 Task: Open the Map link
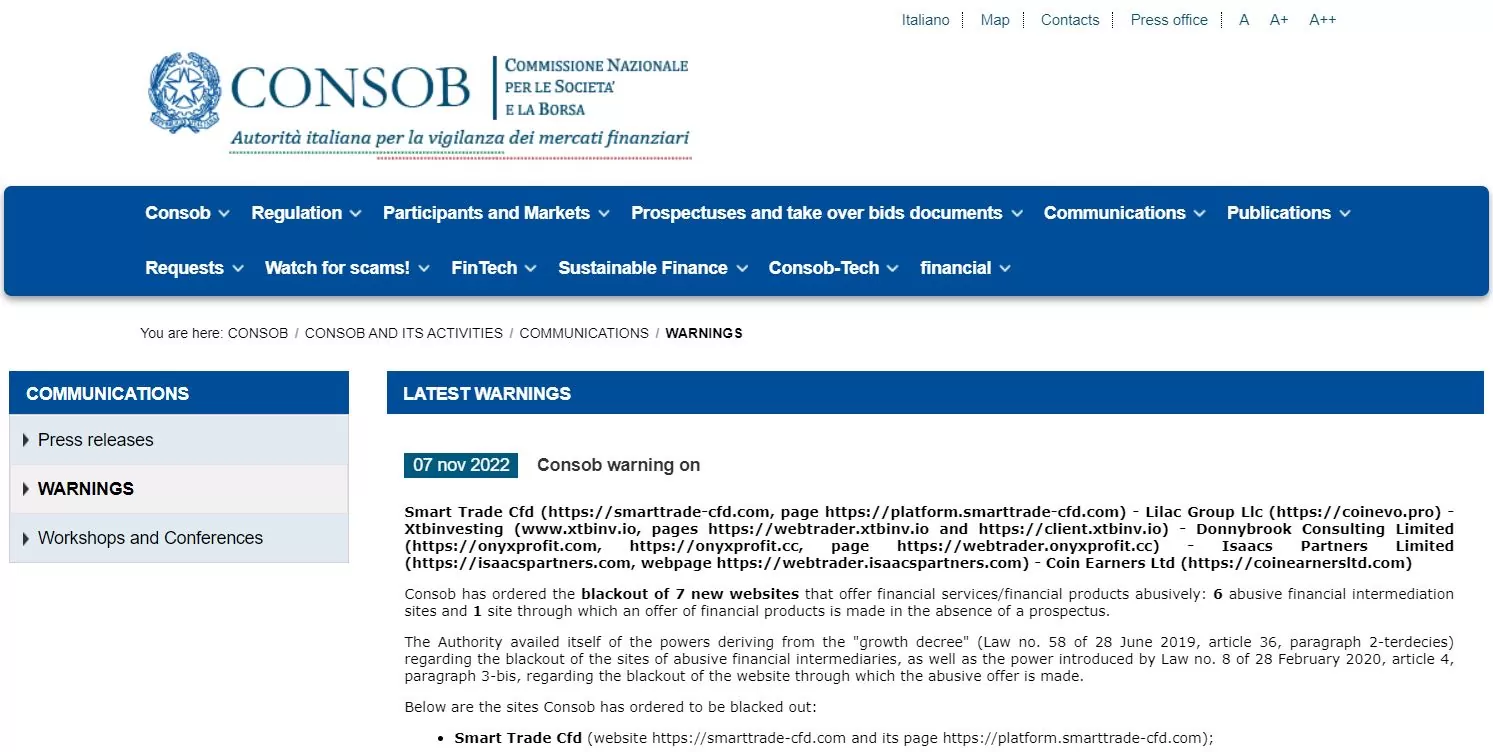(995, 20)
